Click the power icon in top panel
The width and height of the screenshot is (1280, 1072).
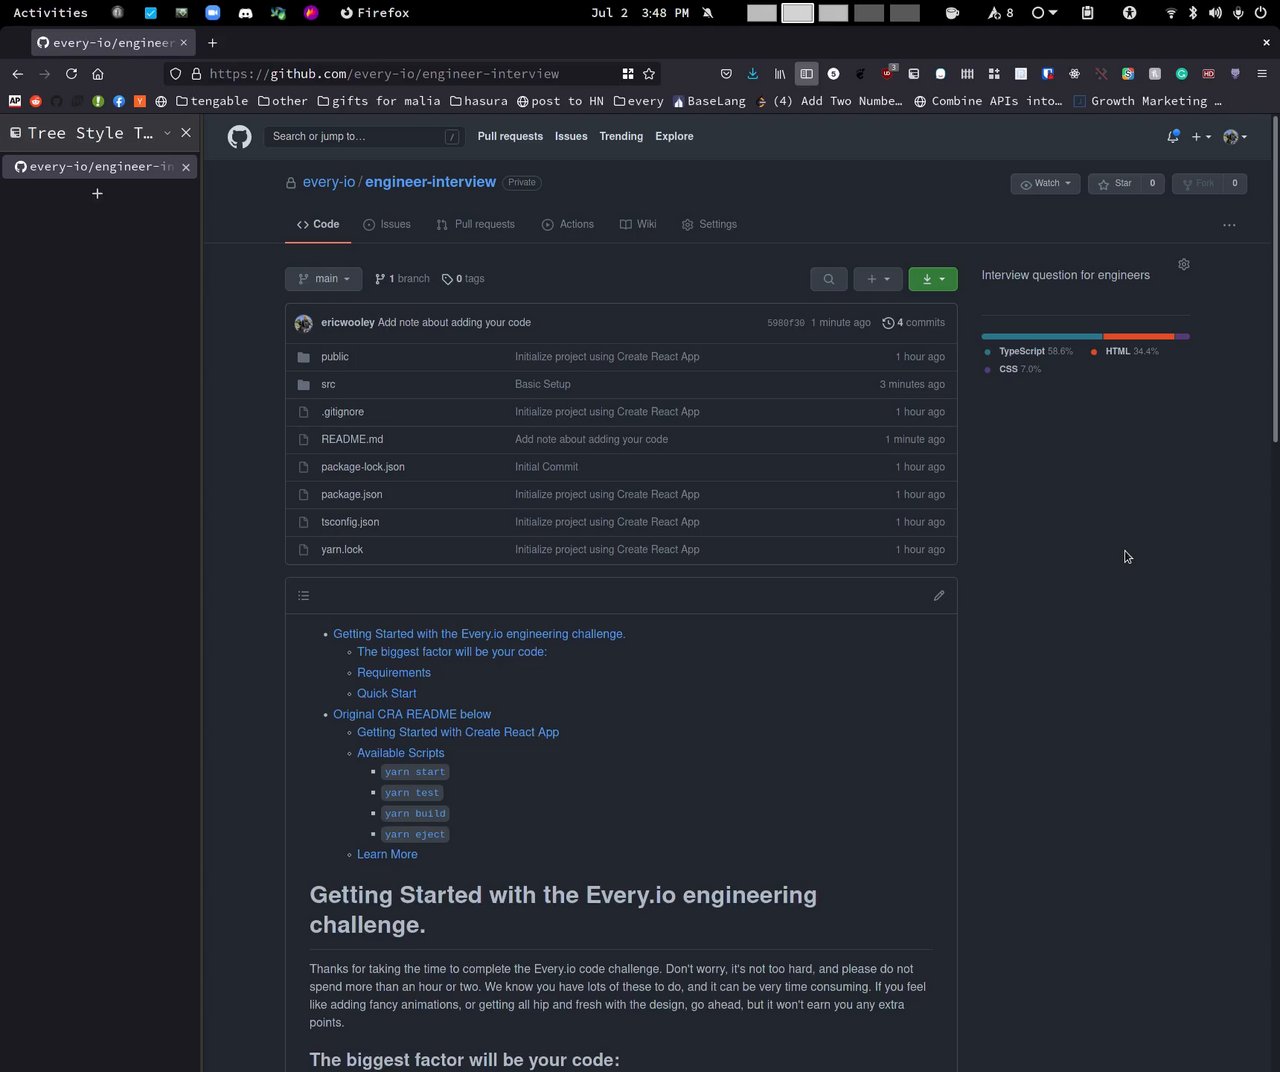pos(1261,13)
